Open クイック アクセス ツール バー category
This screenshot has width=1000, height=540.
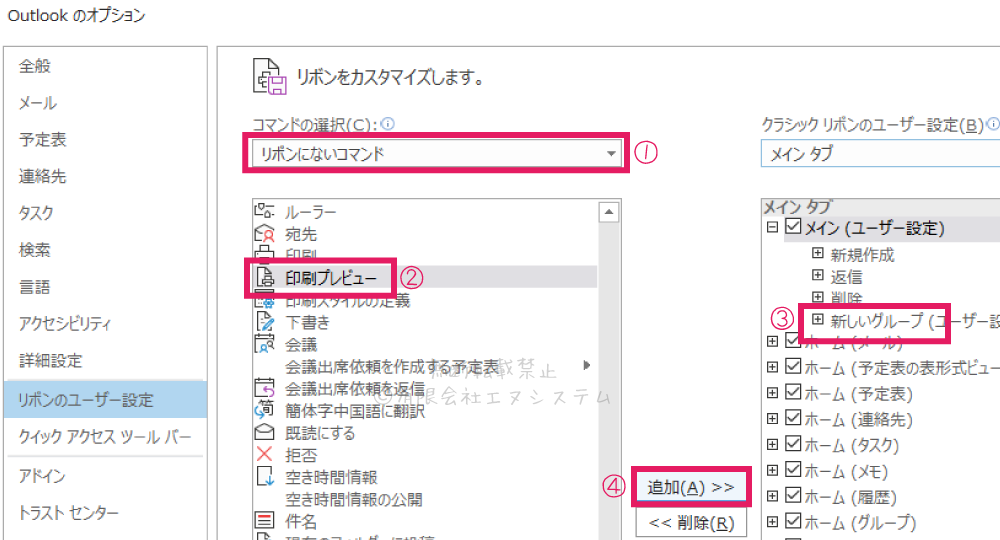click(105, 437)
